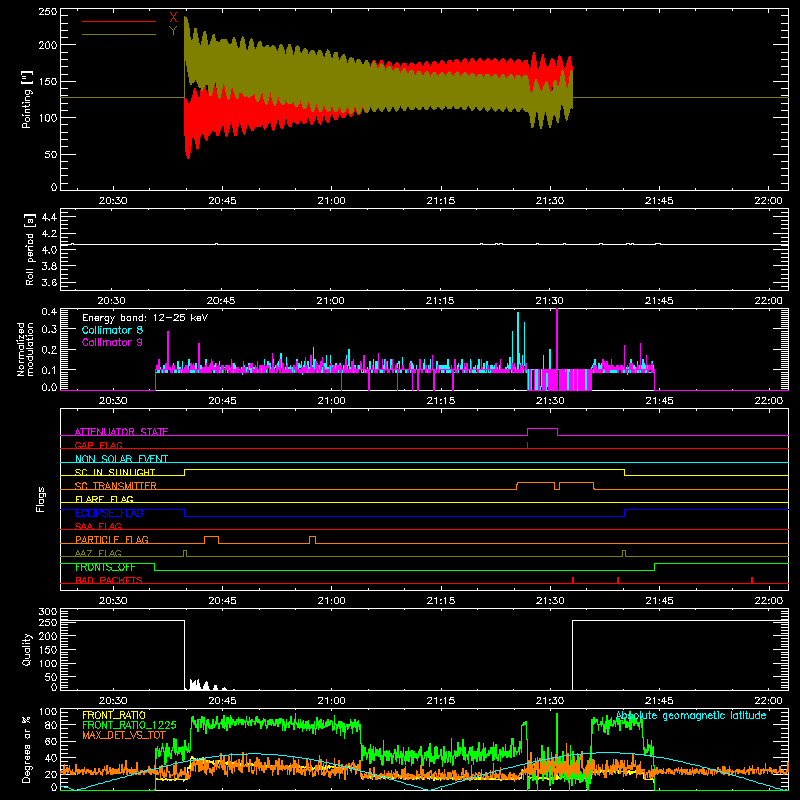Click the 20:30 tick under Quality plot
The width and height of the screenshot is (800, 800).
(x=113, y=701)
